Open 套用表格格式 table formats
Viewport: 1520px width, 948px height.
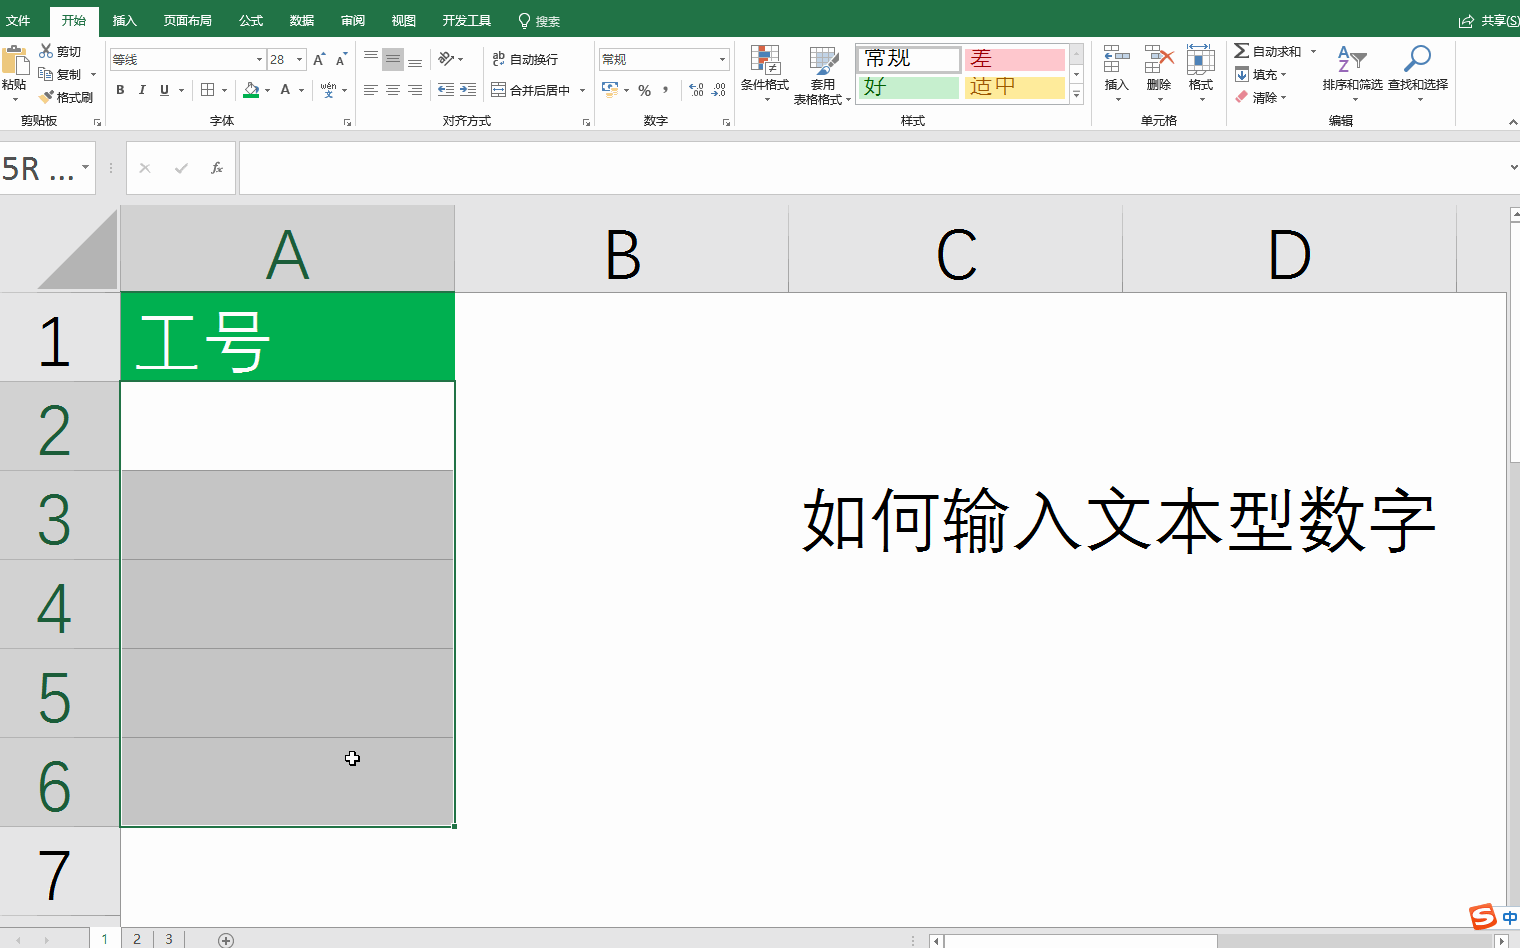coord(822,75)
